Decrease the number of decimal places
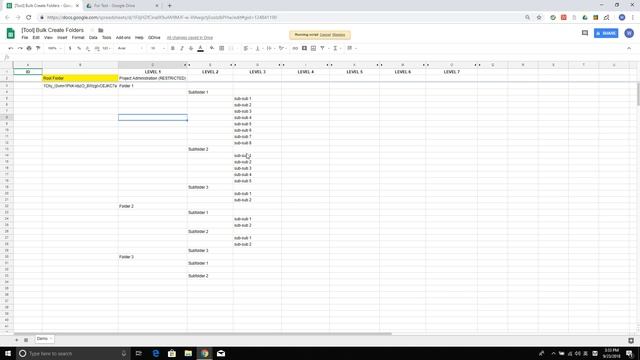This screenshot has height=360, width=640. pyautogui.click(x=88, y=48)
